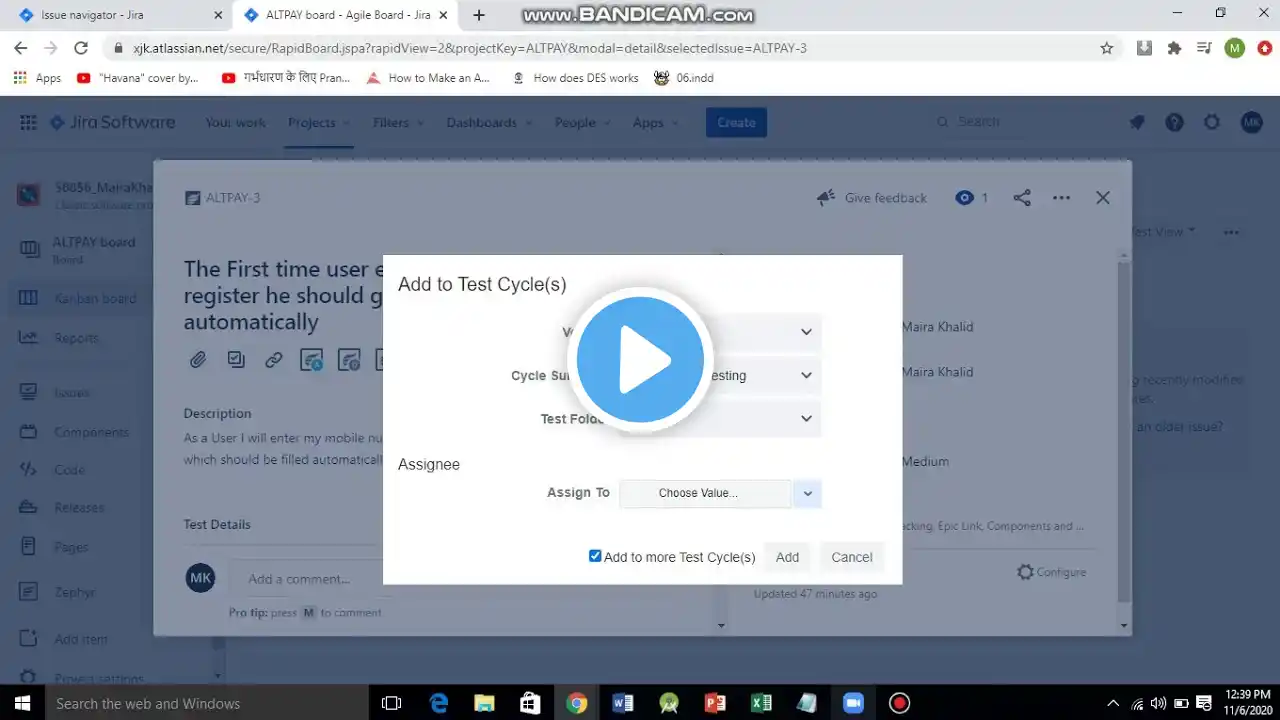This screenshot has width=1280, height=720.
Task: Open the Chrome extensions puzzle icon
Action: (1175, 48)
